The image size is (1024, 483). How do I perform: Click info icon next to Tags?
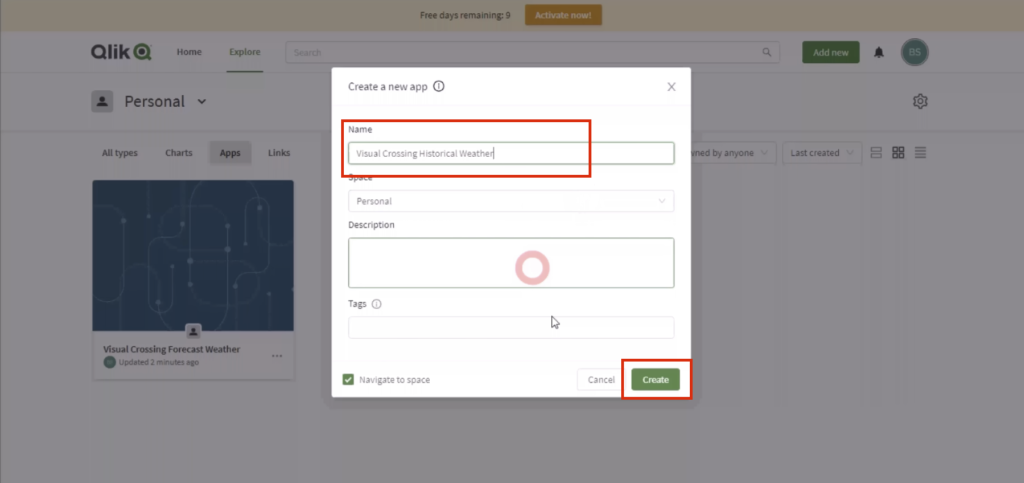click(376, 304)
